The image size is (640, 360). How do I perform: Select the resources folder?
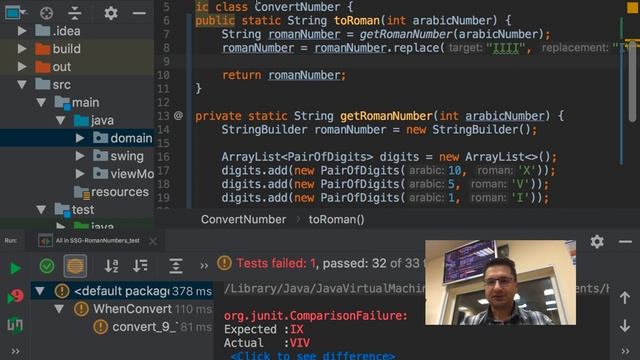click(111, 192)
